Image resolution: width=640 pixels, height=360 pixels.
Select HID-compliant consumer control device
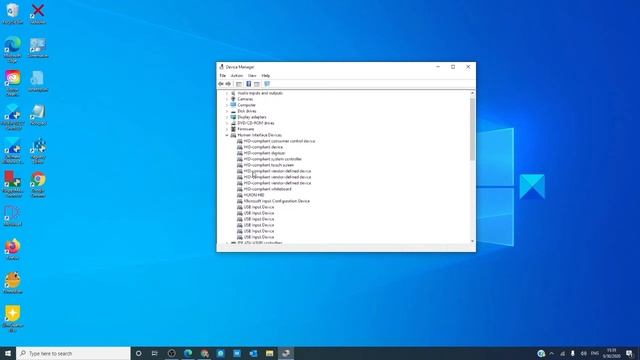(279, 141)
